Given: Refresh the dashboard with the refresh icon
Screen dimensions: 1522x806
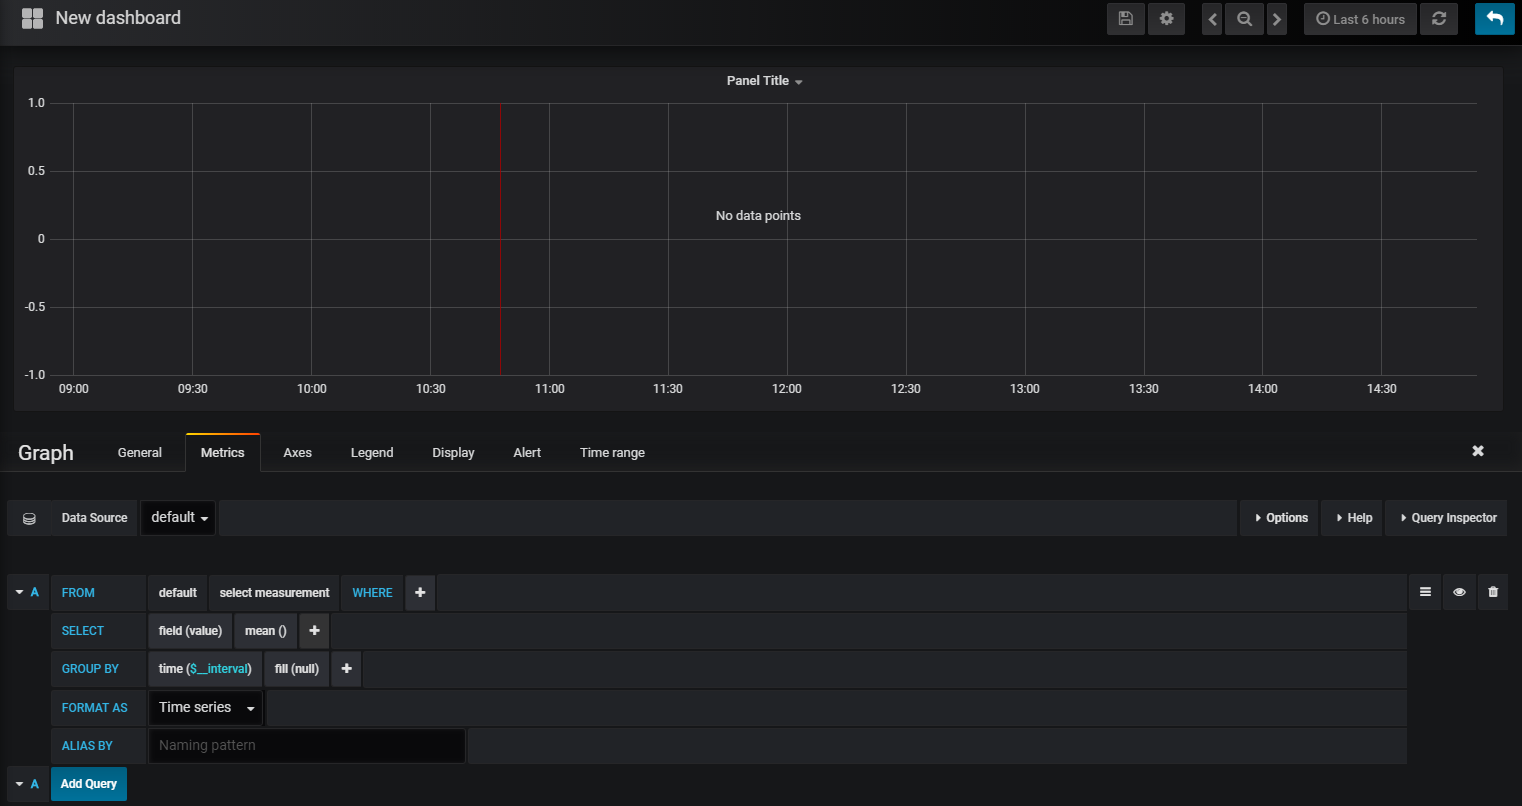Looking at the screenshot, I should point(1439,19).
